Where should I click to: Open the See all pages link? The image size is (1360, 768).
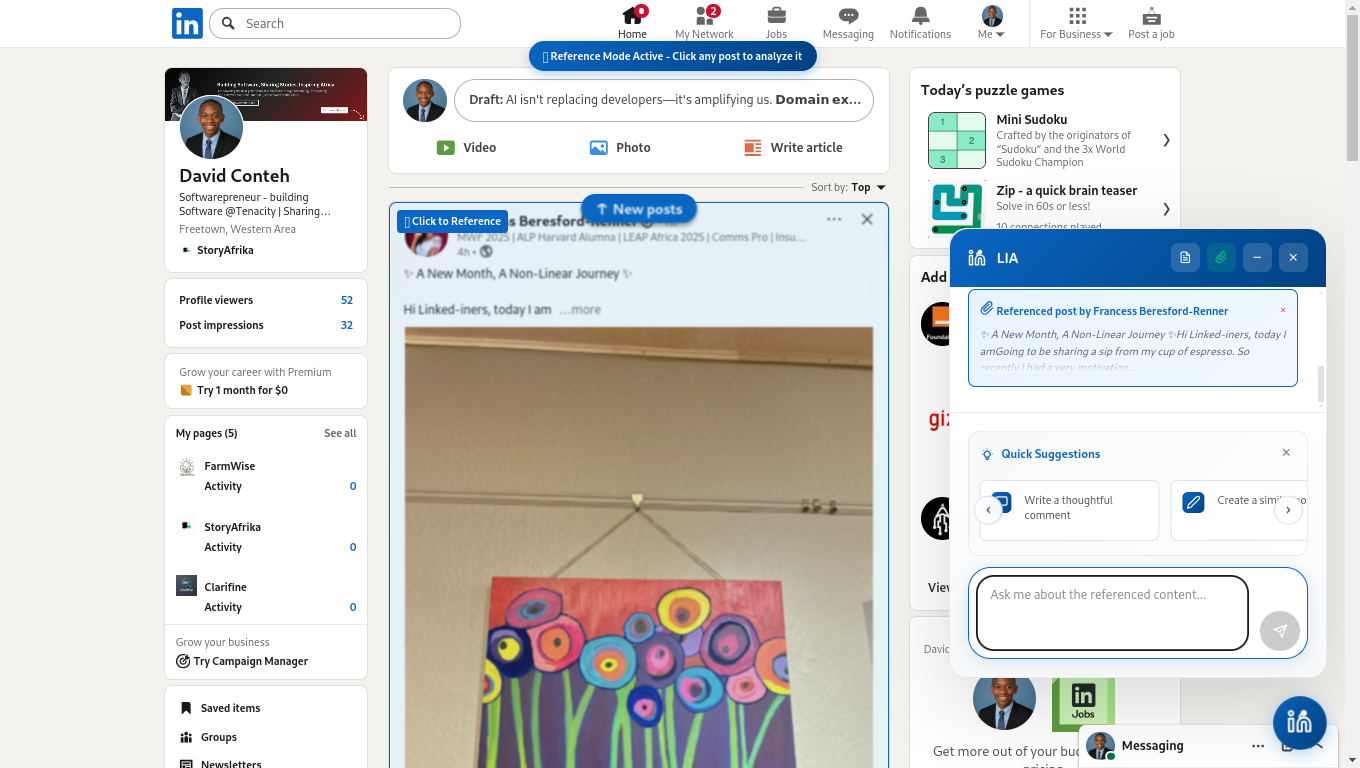[340, 433]
